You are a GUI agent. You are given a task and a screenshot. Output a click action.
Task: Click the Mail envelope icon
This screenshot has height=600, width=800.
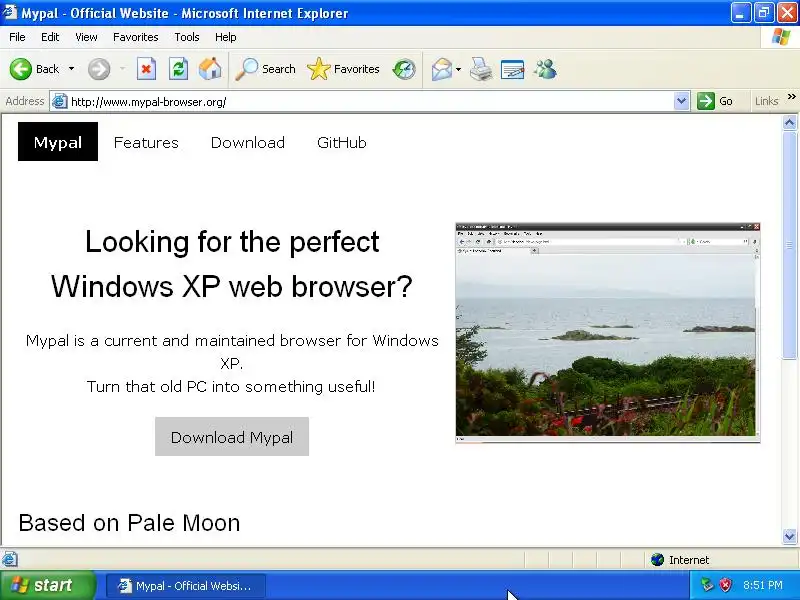441,69
